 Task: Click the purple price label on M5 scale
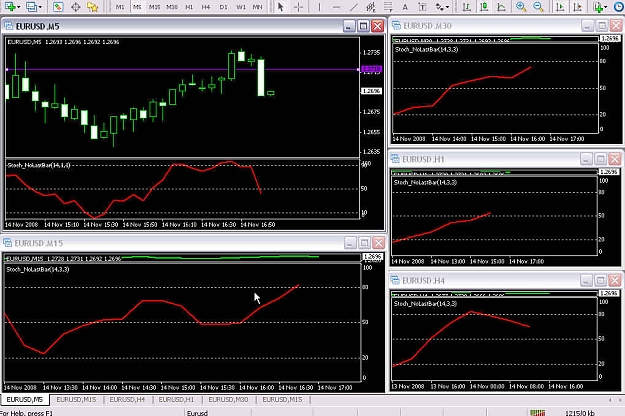[x=371, y=69]
